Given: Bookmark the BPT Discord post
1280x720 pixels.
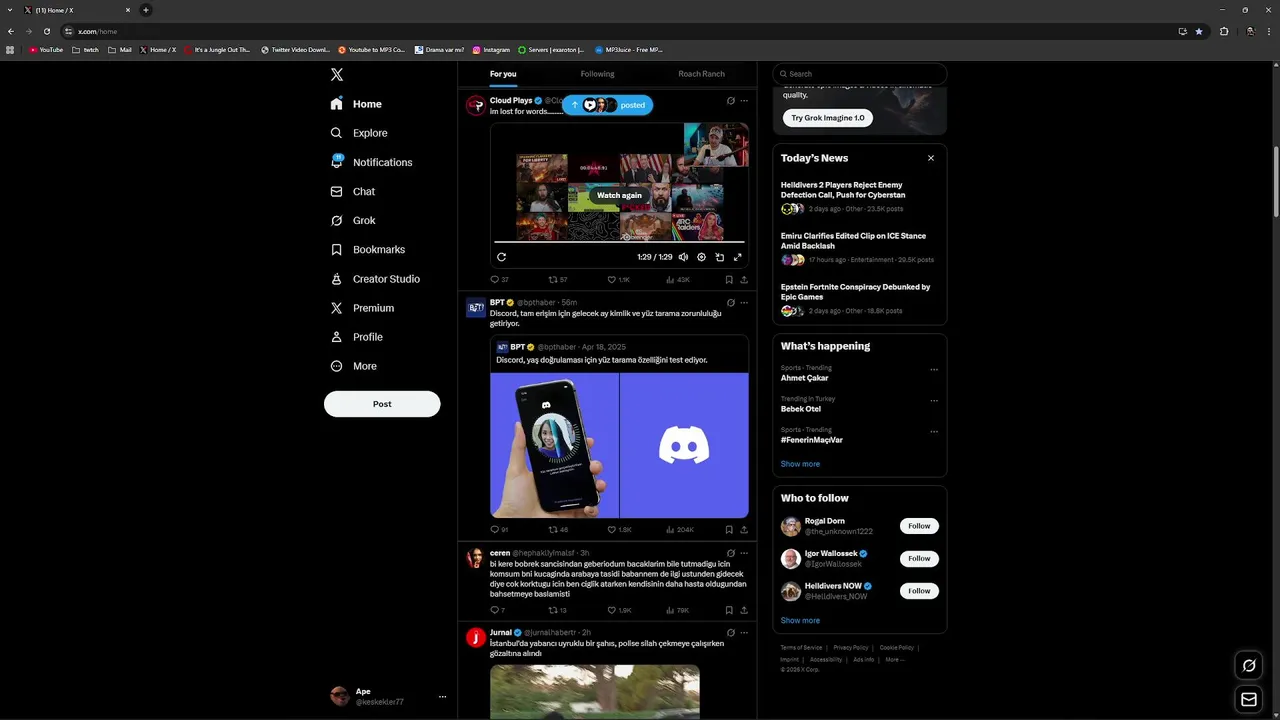Looking at the screenshot, I should click(729, 530).
